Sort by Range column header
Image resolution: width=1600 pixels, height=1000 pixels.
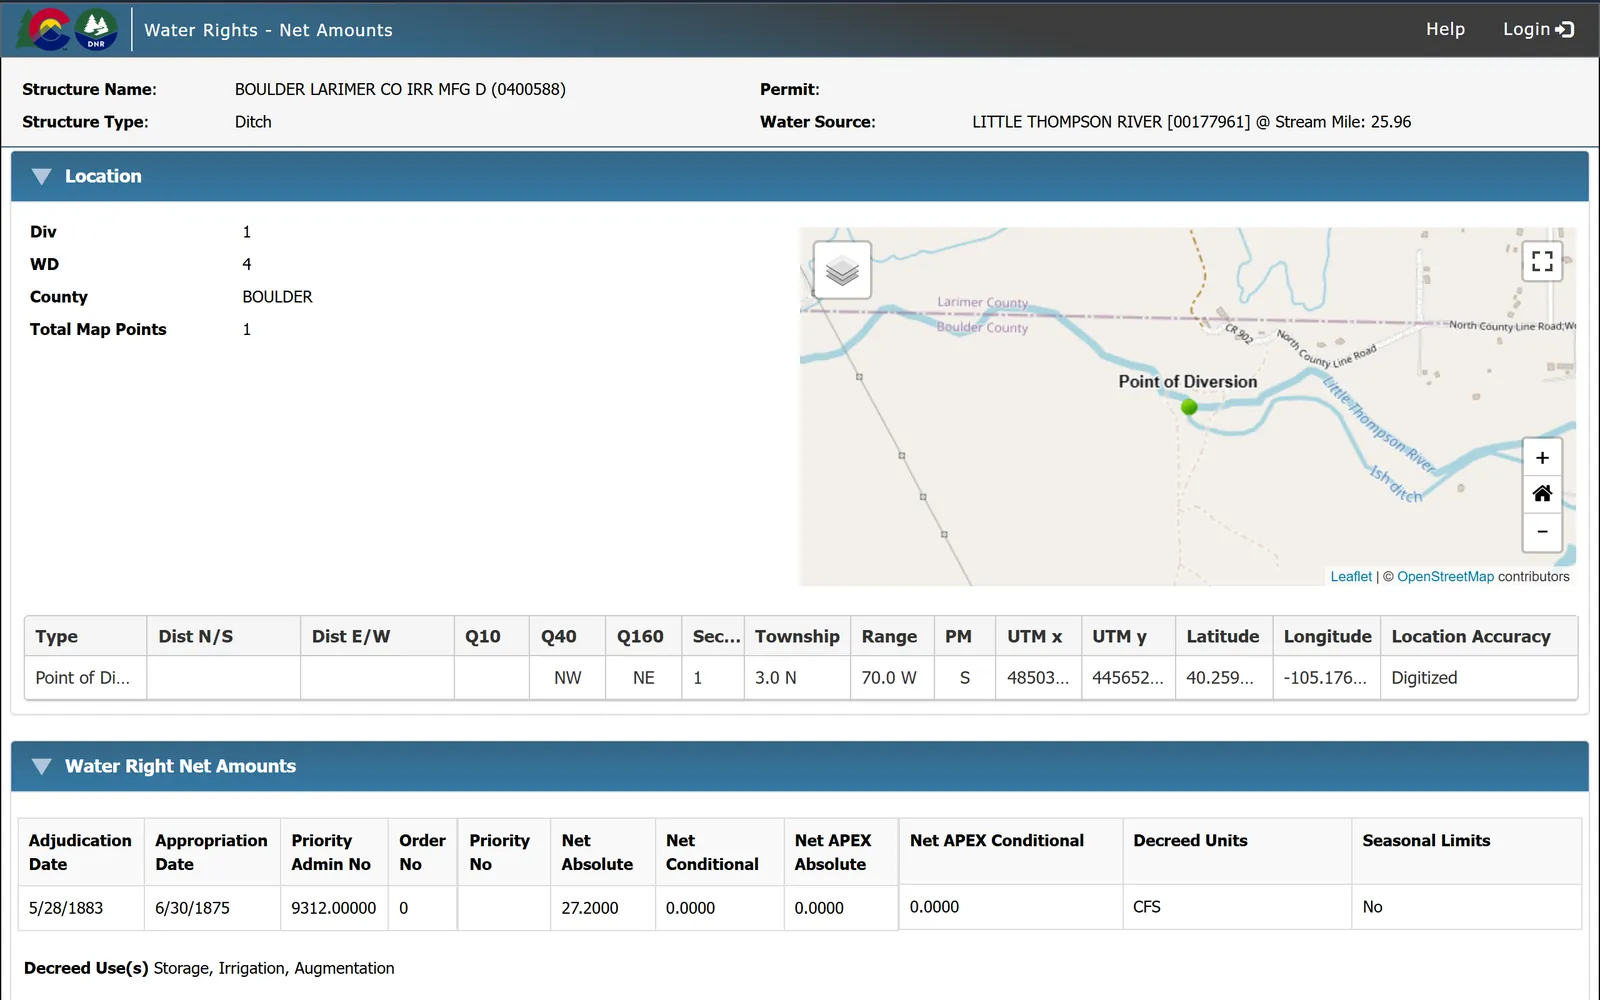click(x=893, y=636)
